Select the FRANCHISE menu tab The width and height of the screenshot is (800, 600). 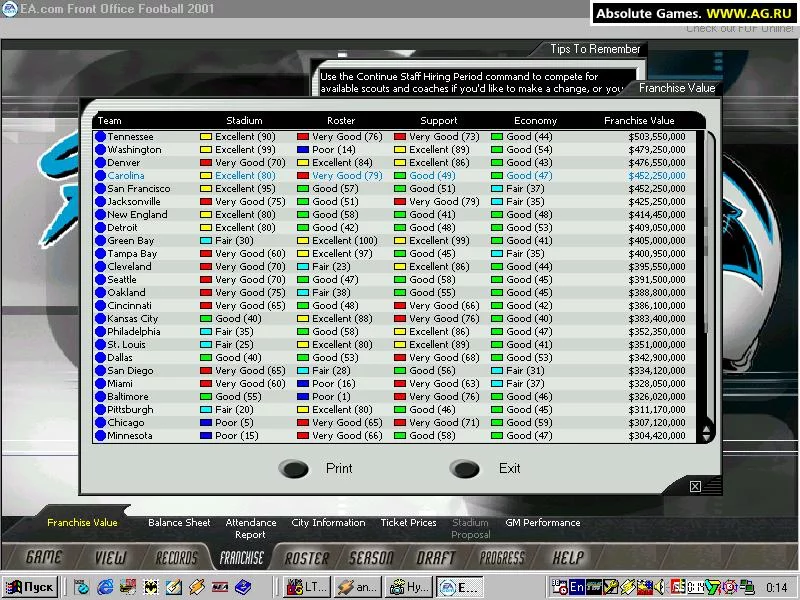click(x=241, y=557)
